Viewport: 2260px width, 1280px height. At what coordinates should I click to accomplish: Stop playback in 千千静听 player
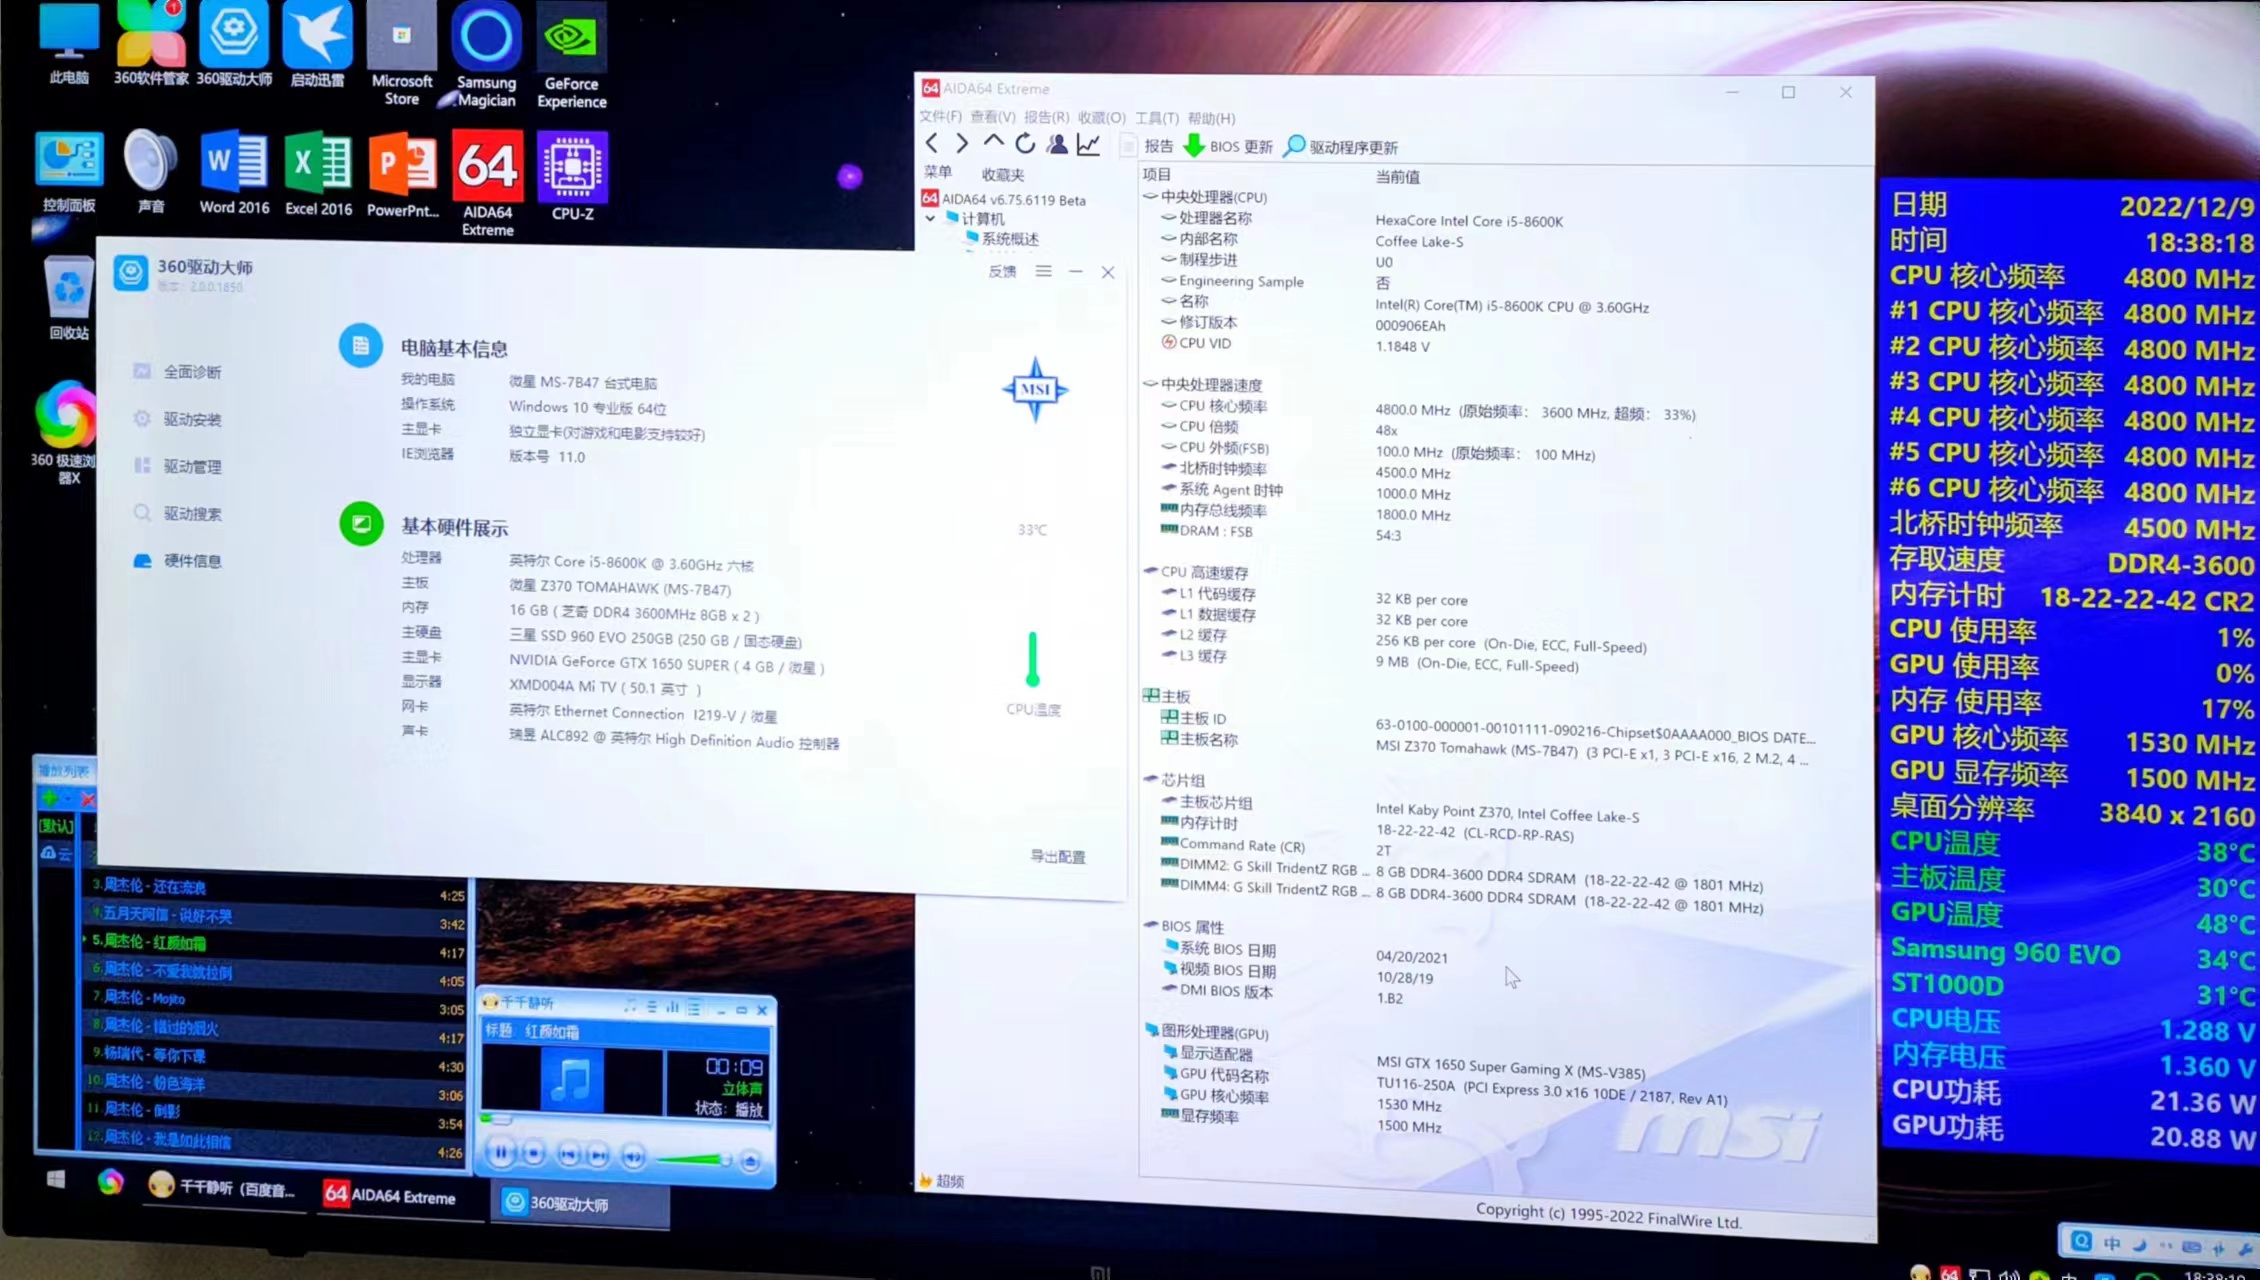pos(534,1154)
